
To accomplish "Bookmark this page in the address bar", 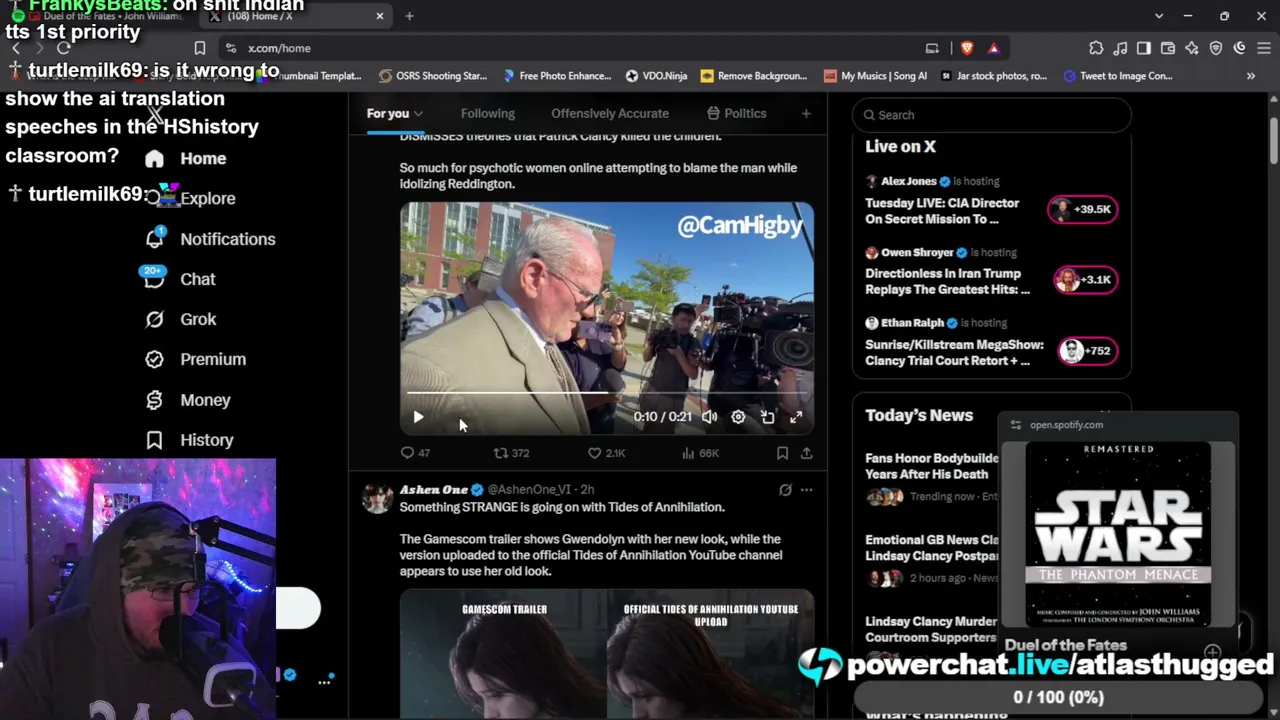I will click(200, 48).
